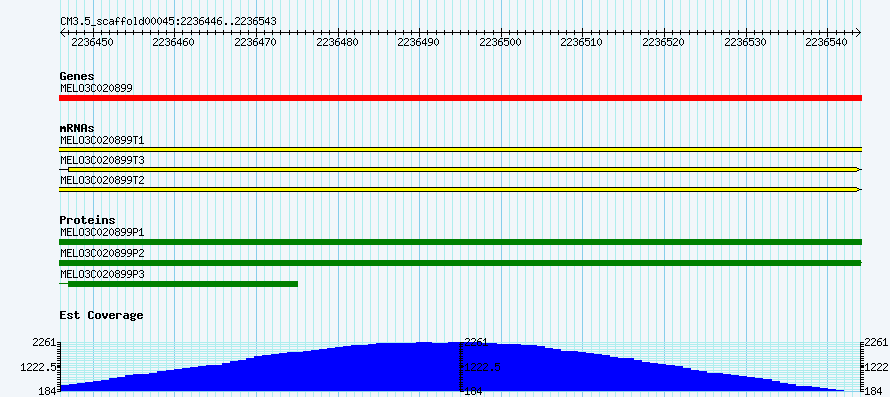Click ruler position 2236470
890x397 pixels.
[256, 42]
